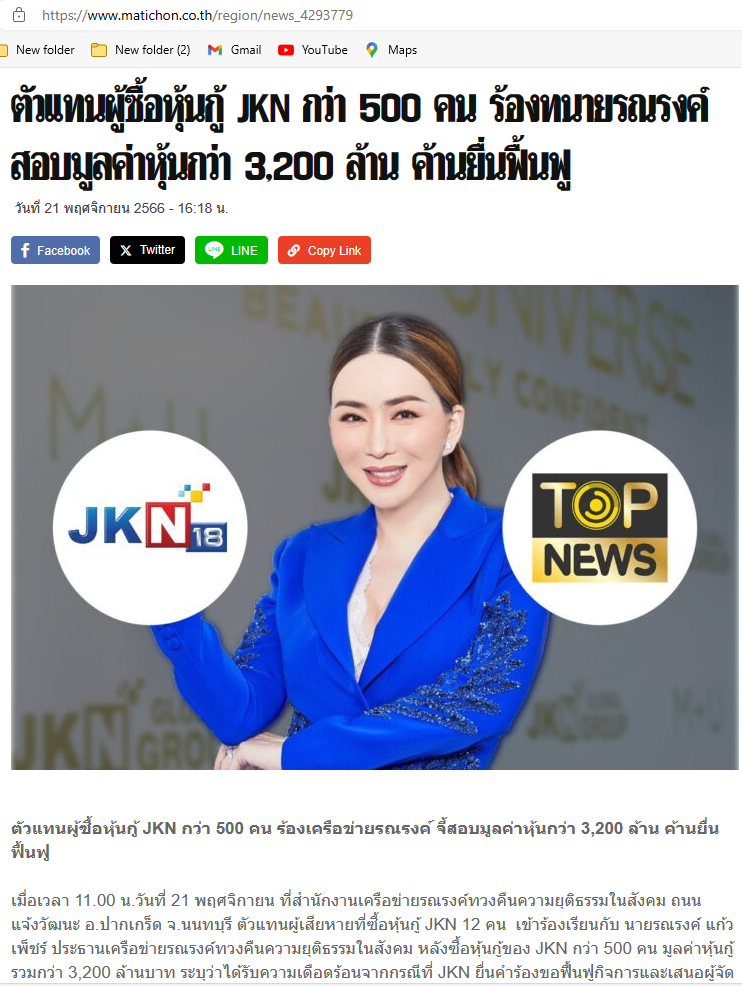This screenshot has height=986, width=742.
Task: Copy the article link
Action: coord(324,250)
